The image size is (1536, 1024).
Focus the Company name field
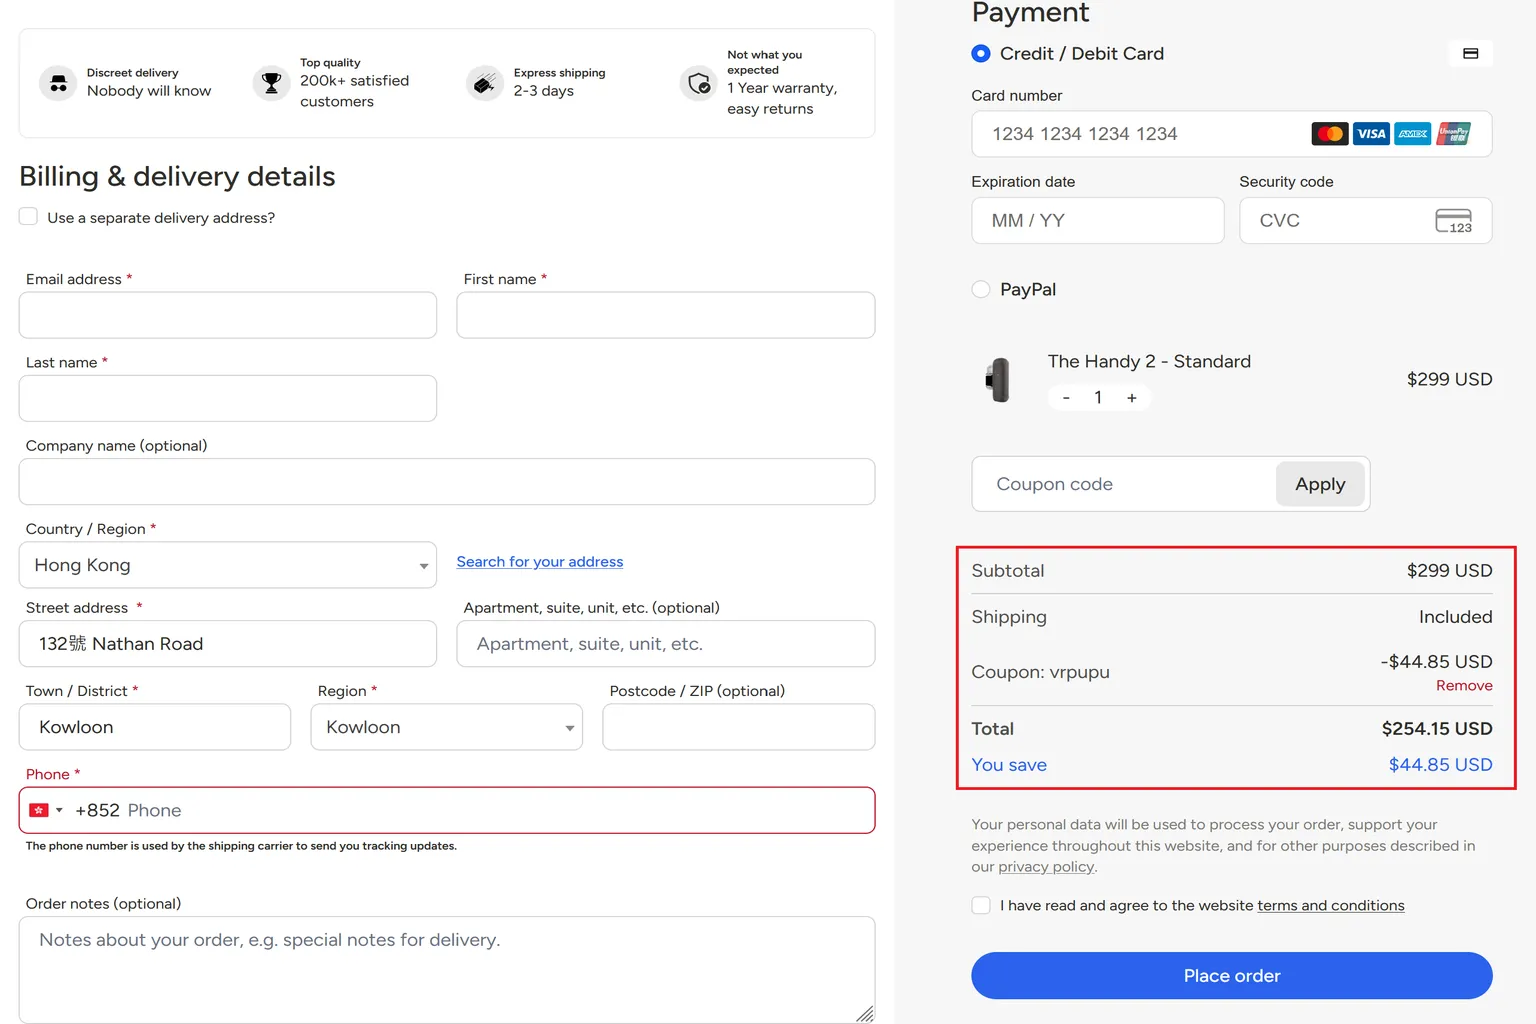click(447, 482)
